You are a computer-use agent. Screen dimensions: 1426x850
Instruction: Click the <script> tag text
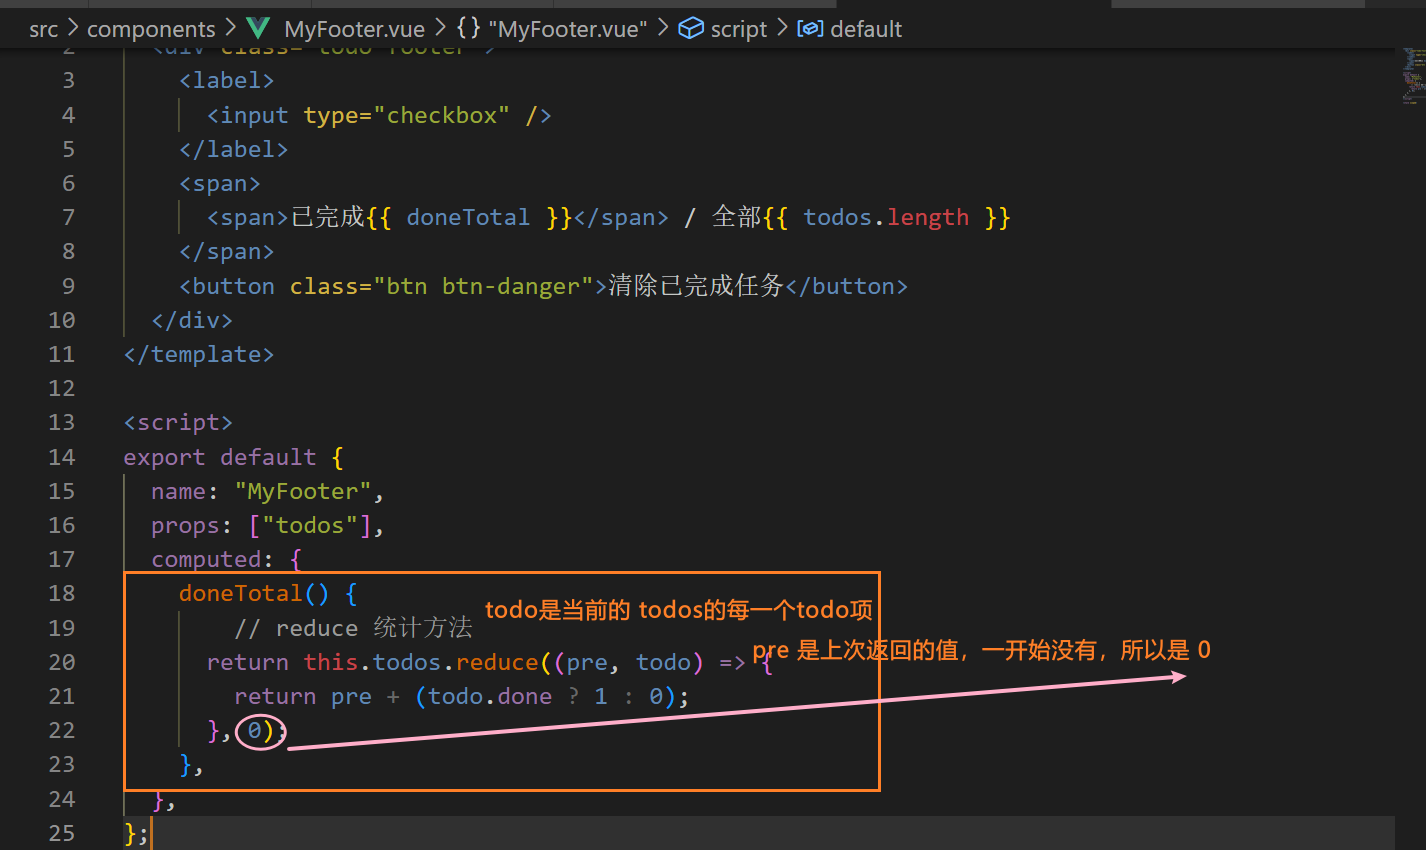click(x=178, y=423)
